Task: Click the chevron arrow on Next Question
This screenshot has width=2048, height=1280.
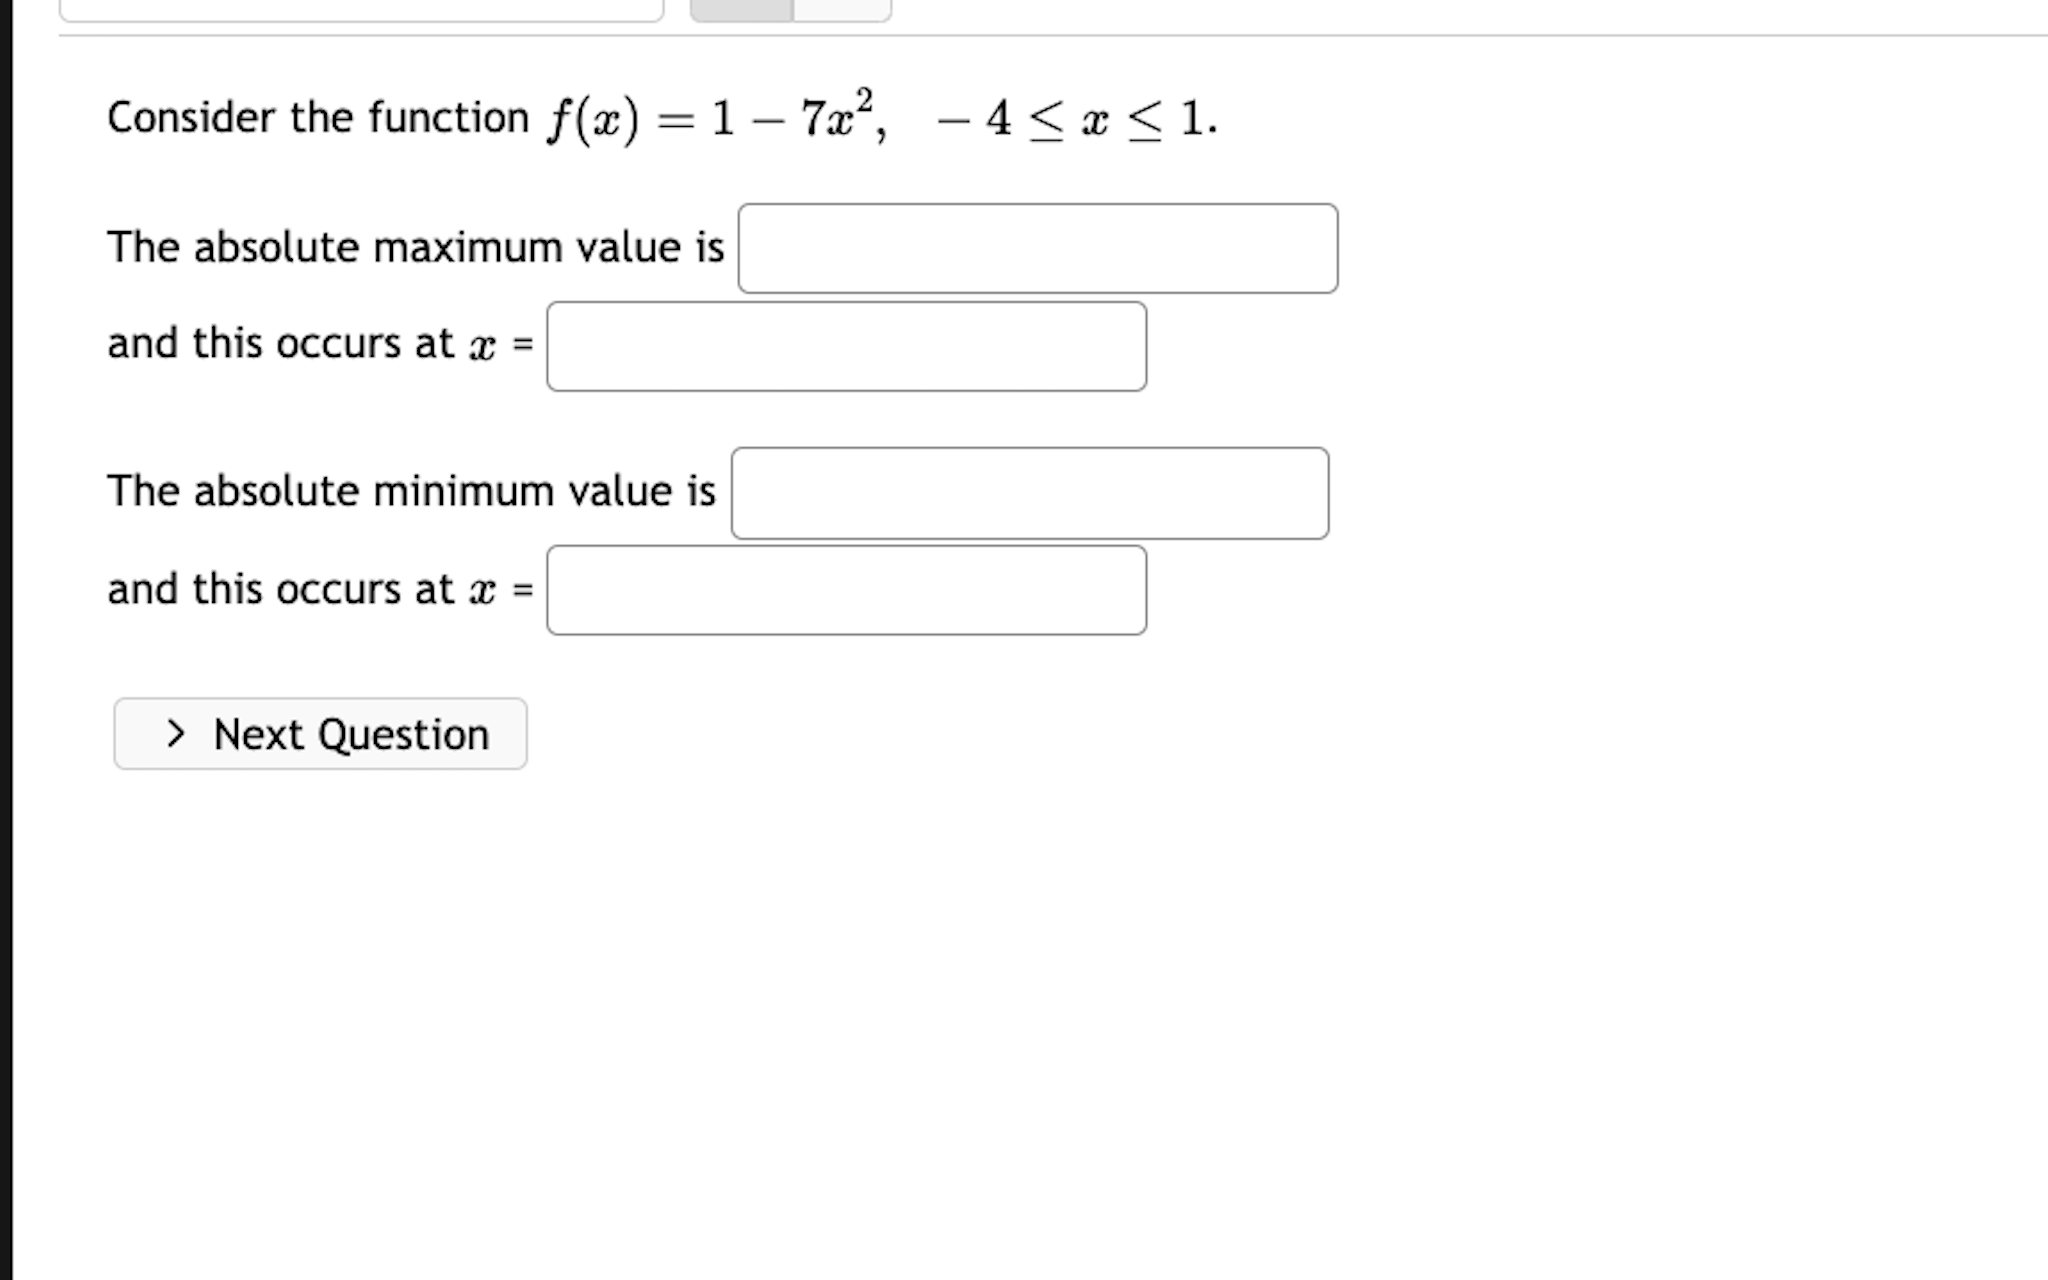Action: (175, 734)
